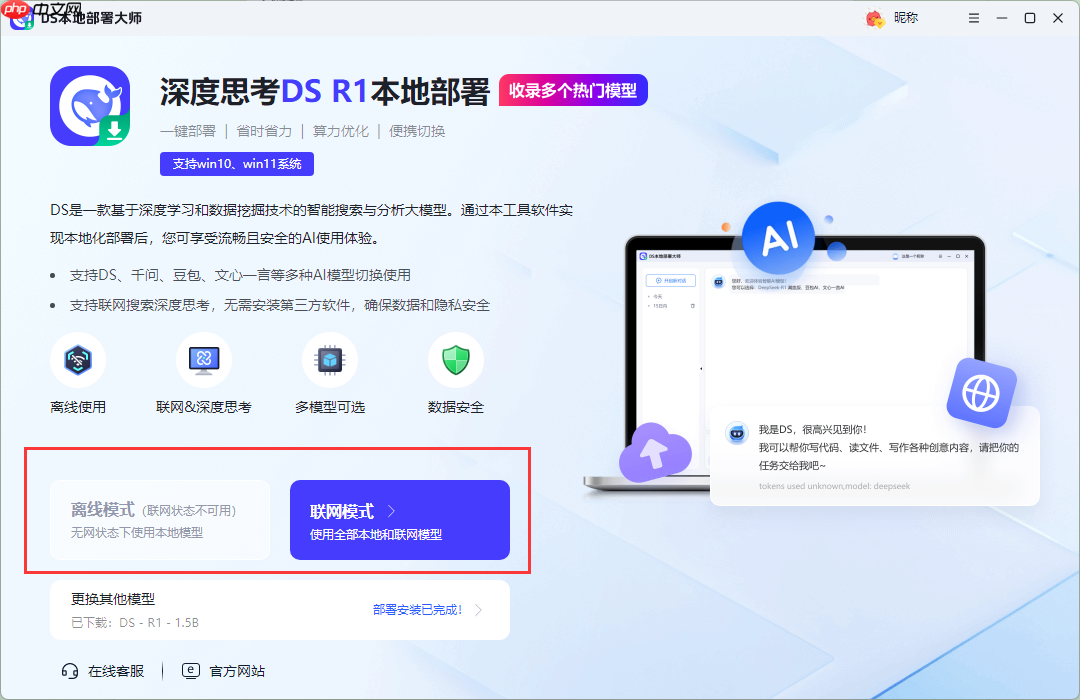
Task: Enable 联网模式 online mode
Action: [x=398, y=520]
